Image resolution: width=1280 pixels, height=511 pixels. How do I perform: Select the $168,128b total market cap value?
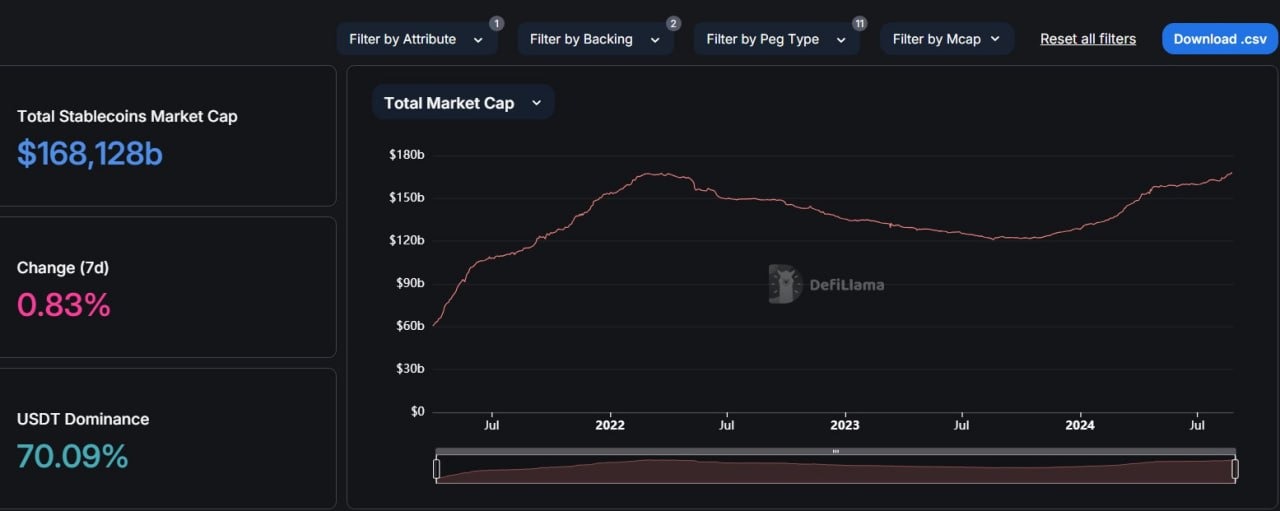pyautogui.click(x=90, y=153)
